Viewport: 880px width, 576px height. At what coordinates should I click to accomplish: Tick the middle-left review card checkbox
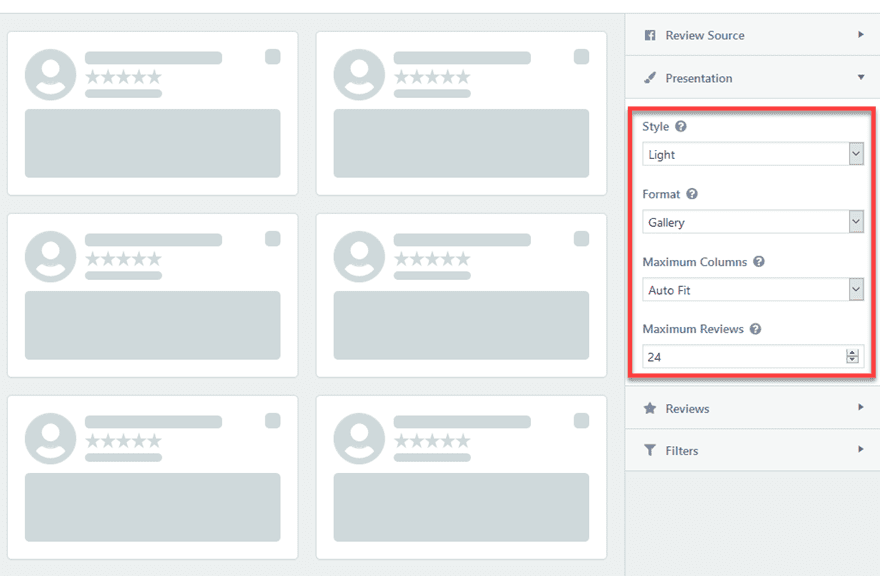tap(273, 240)
